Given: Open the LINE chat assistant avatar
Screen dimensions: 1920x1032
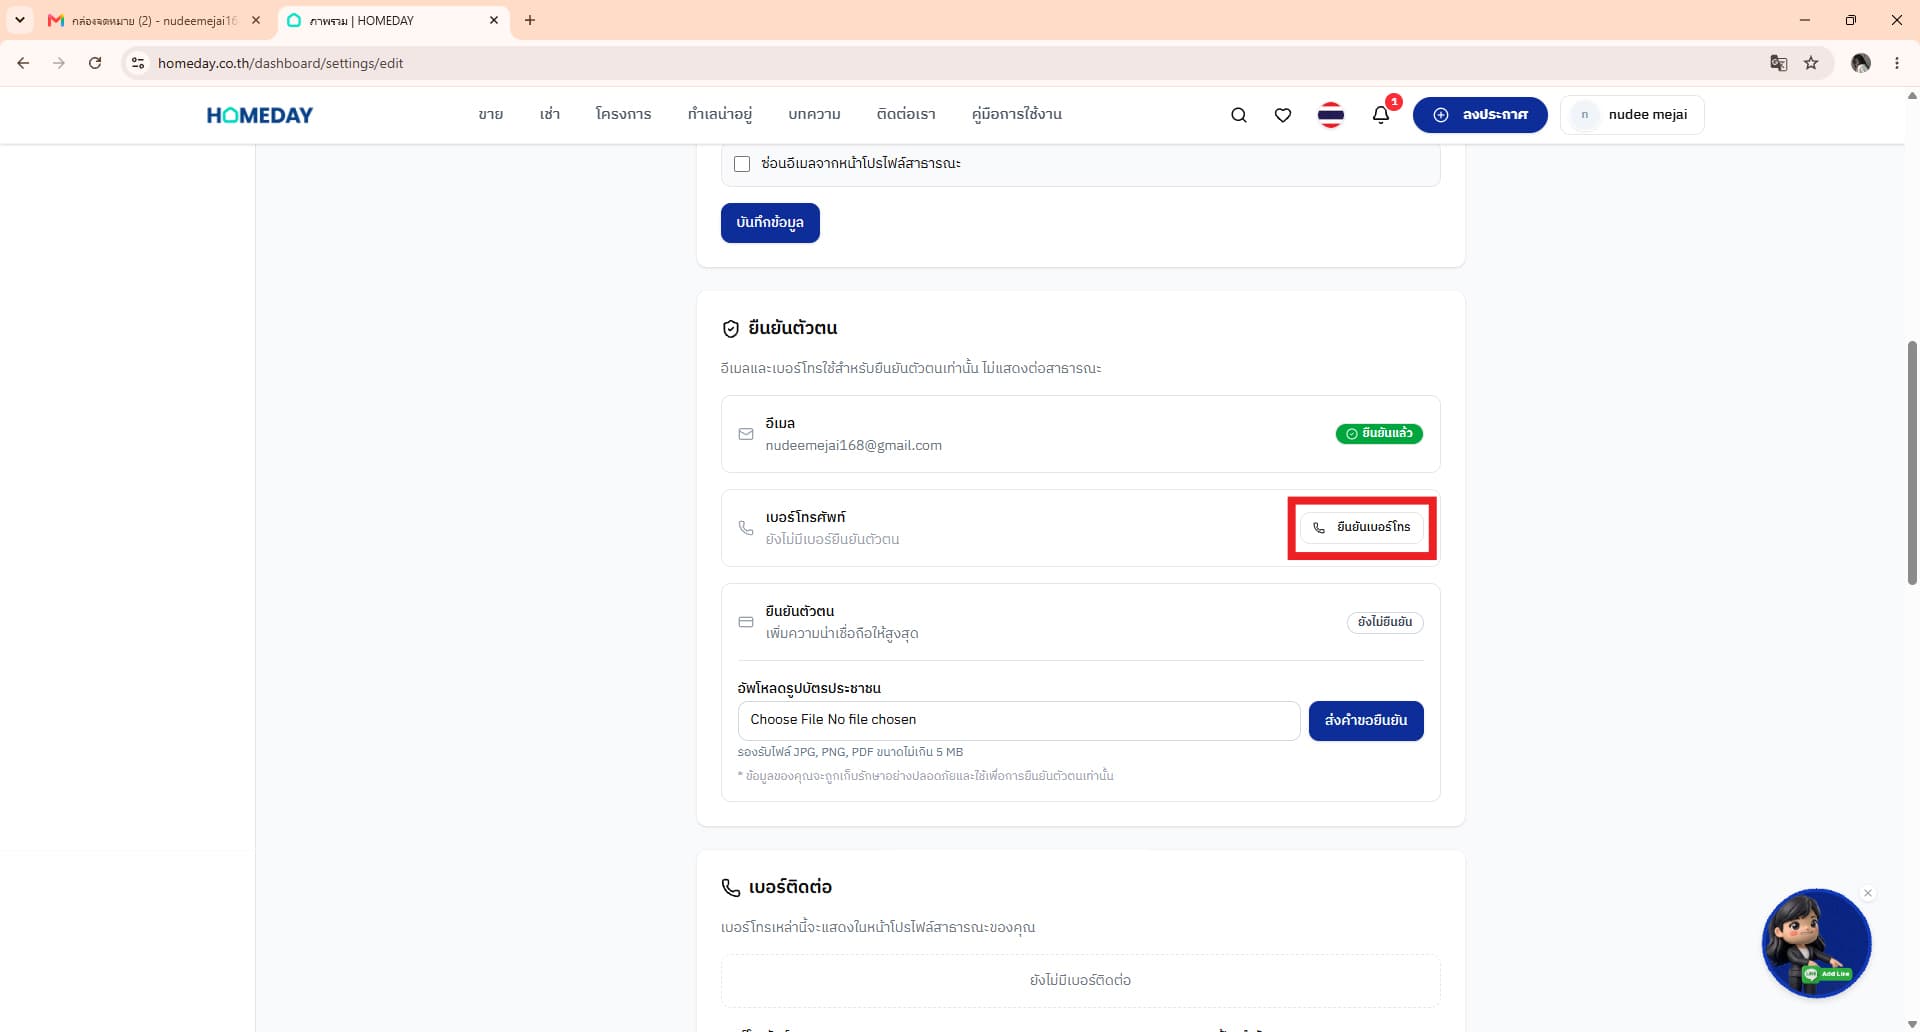Looking at the screenshot, I should point(1816,943).
